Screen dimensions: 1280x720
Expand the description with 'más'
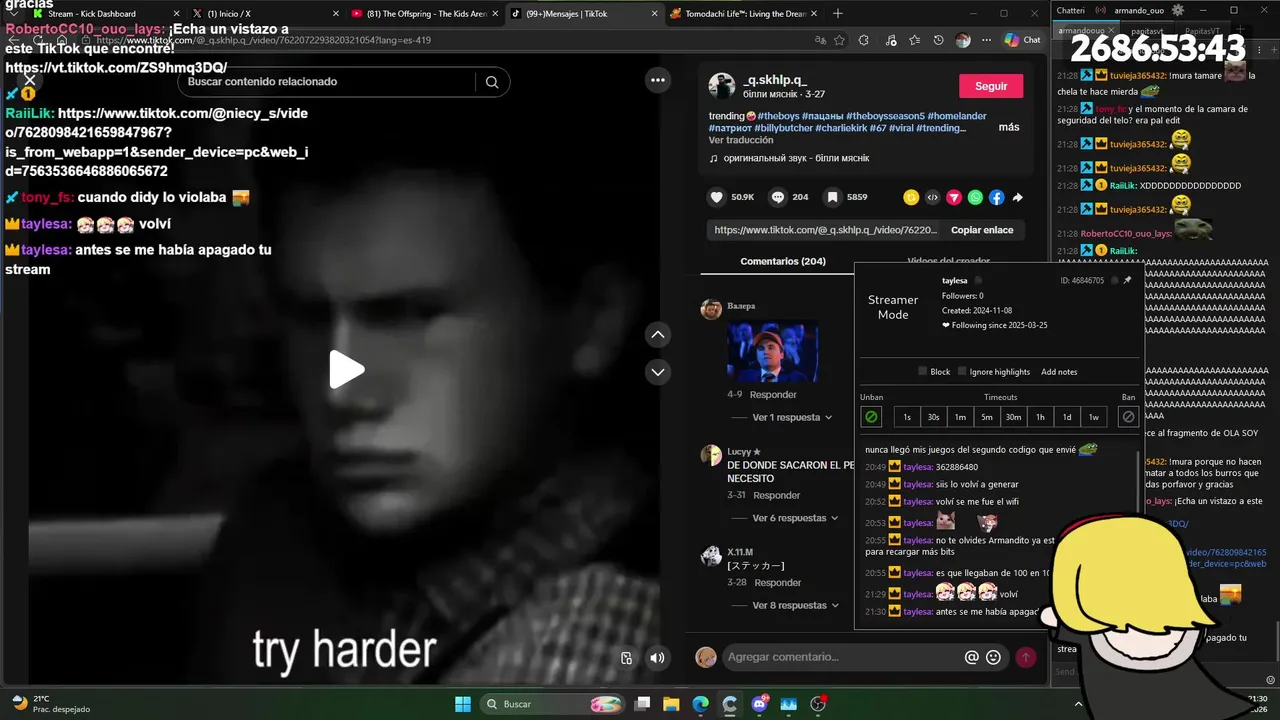tap(1009, 127)
